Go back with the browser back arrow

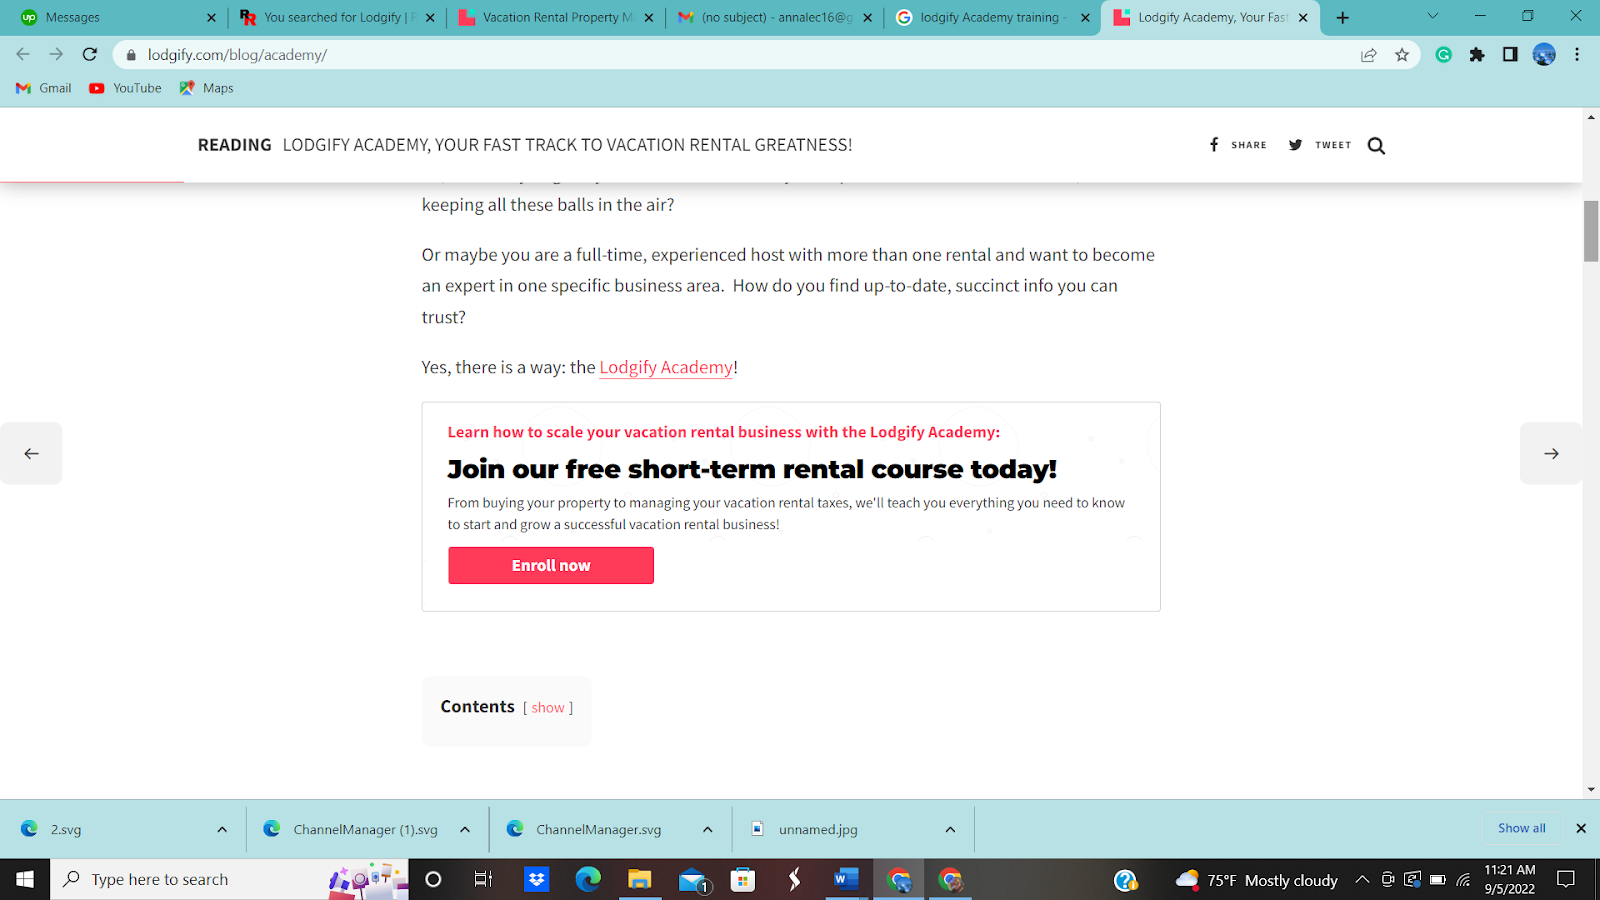(x=23, y=55)
